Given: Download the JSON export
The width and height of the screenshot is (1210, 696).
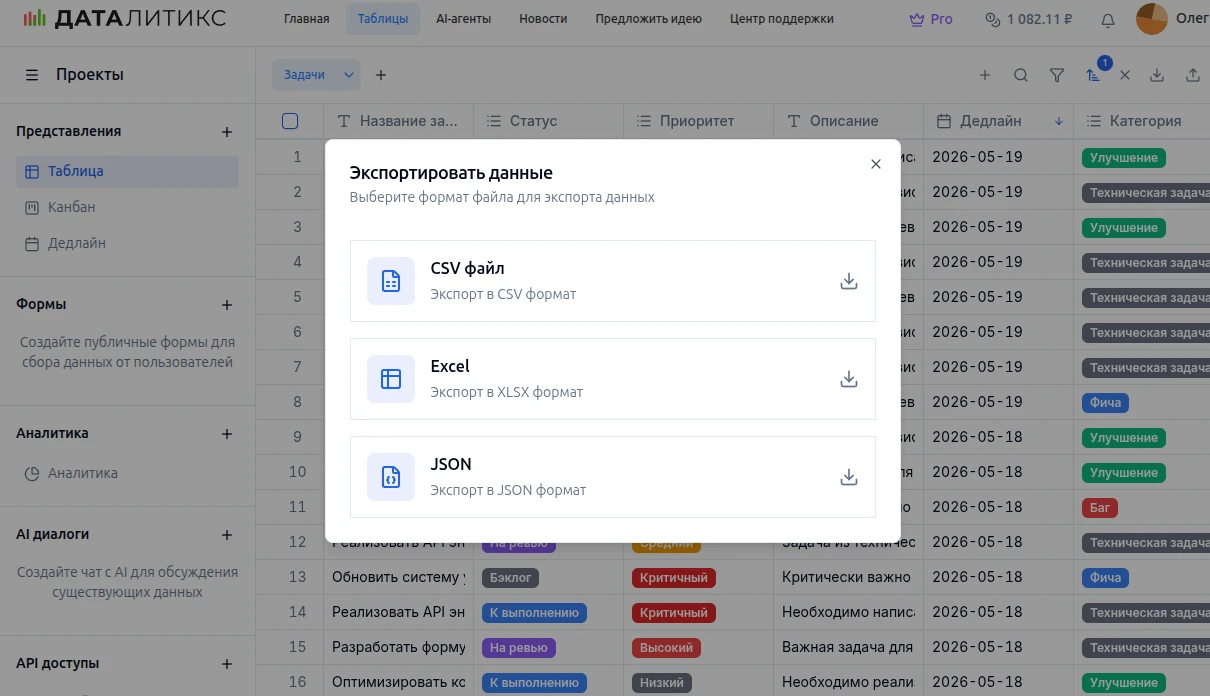Looking at the screenshot, I should [848, 477].
